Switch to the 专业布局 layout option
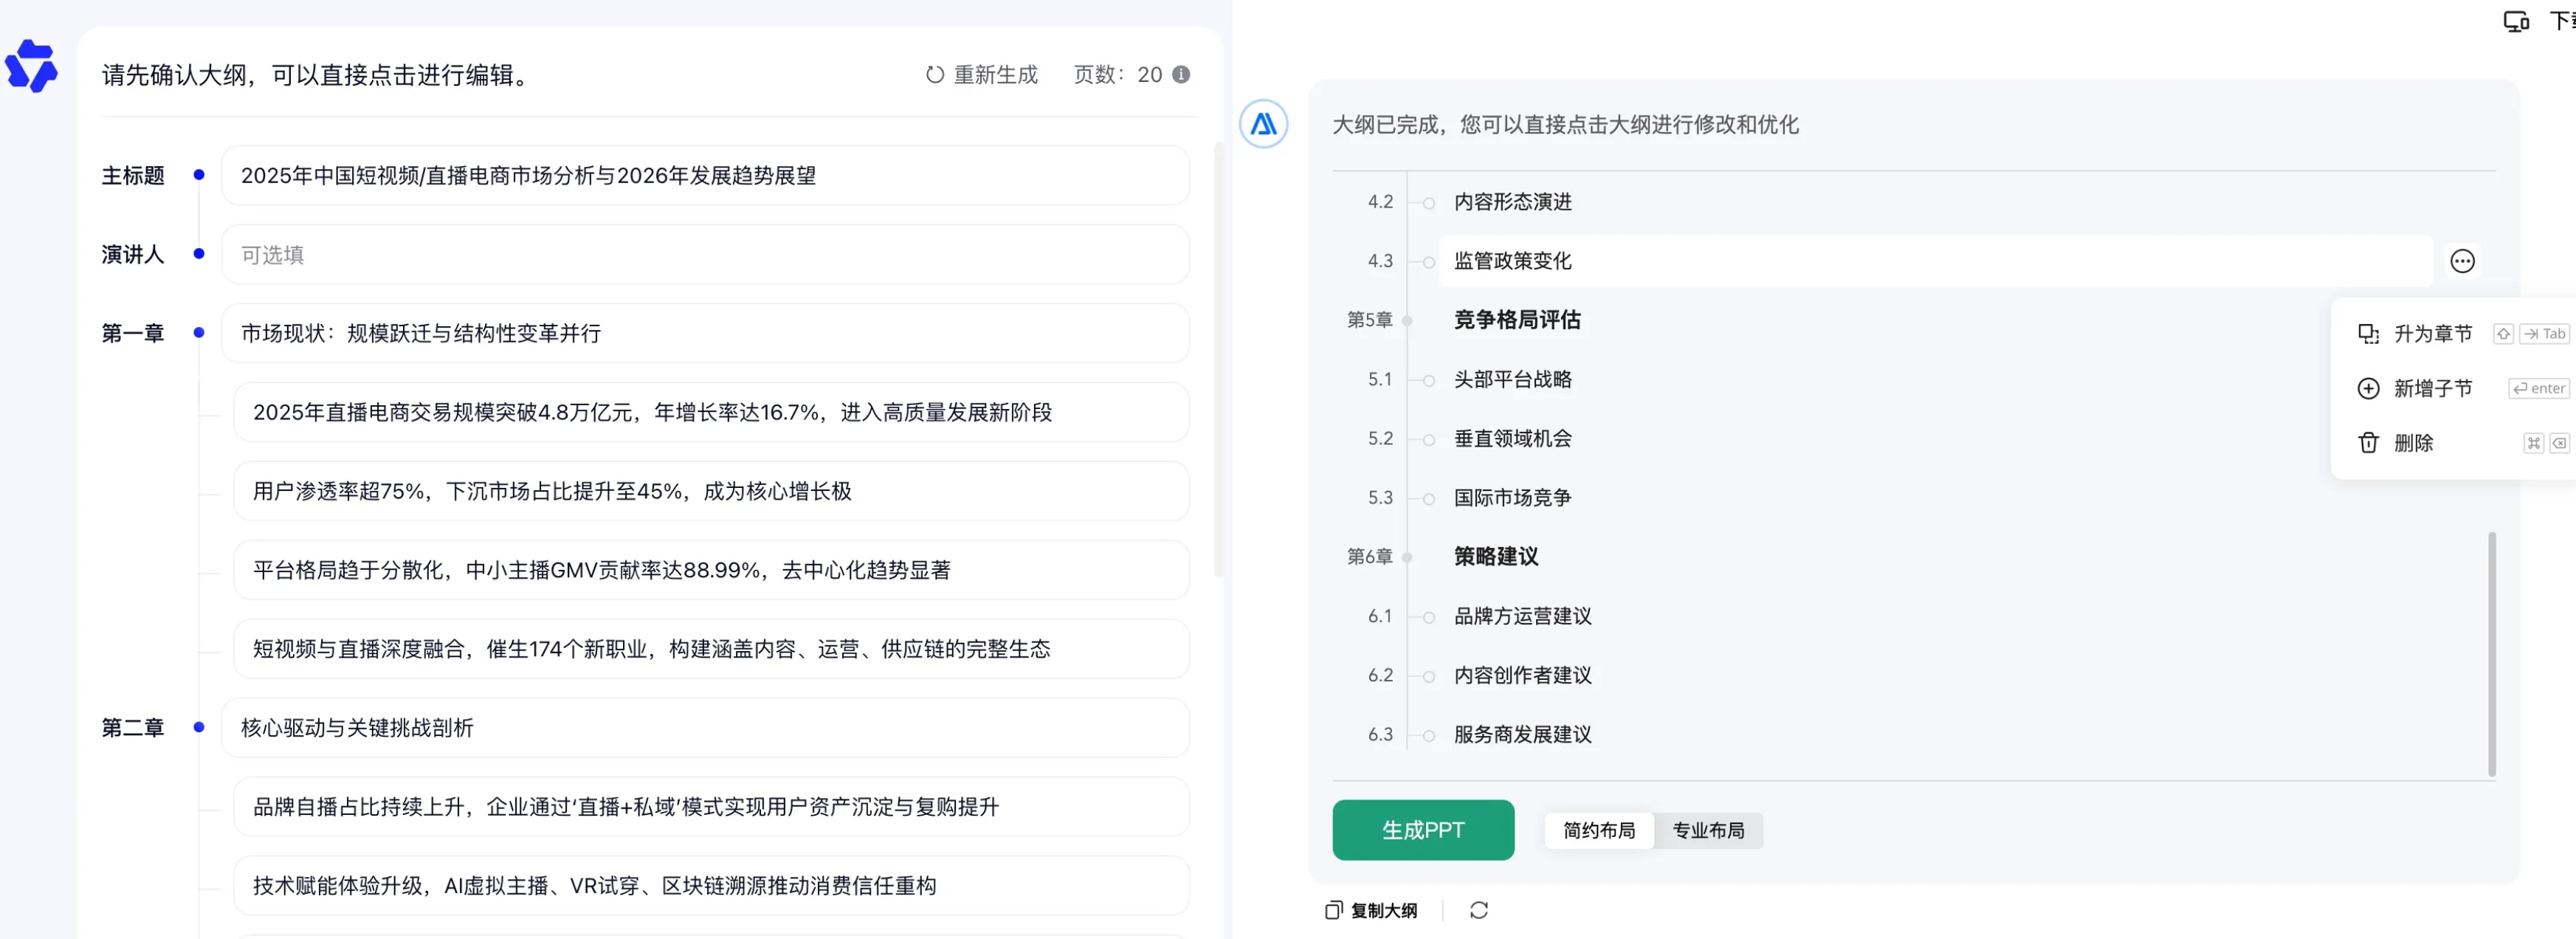The image size is (2576, 939). (1707, 830)
